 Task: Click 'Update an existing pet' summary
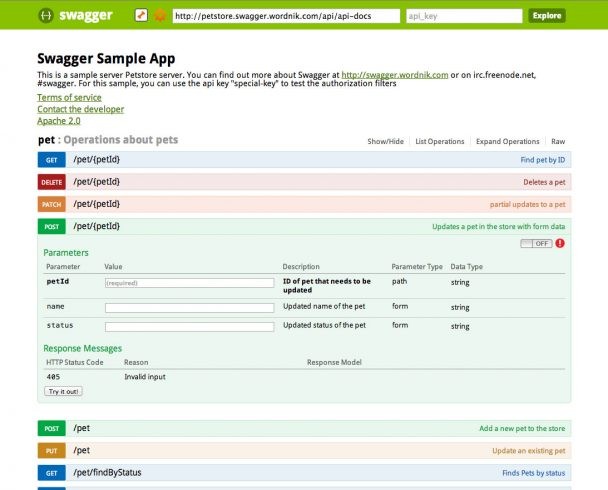[529, 450]
